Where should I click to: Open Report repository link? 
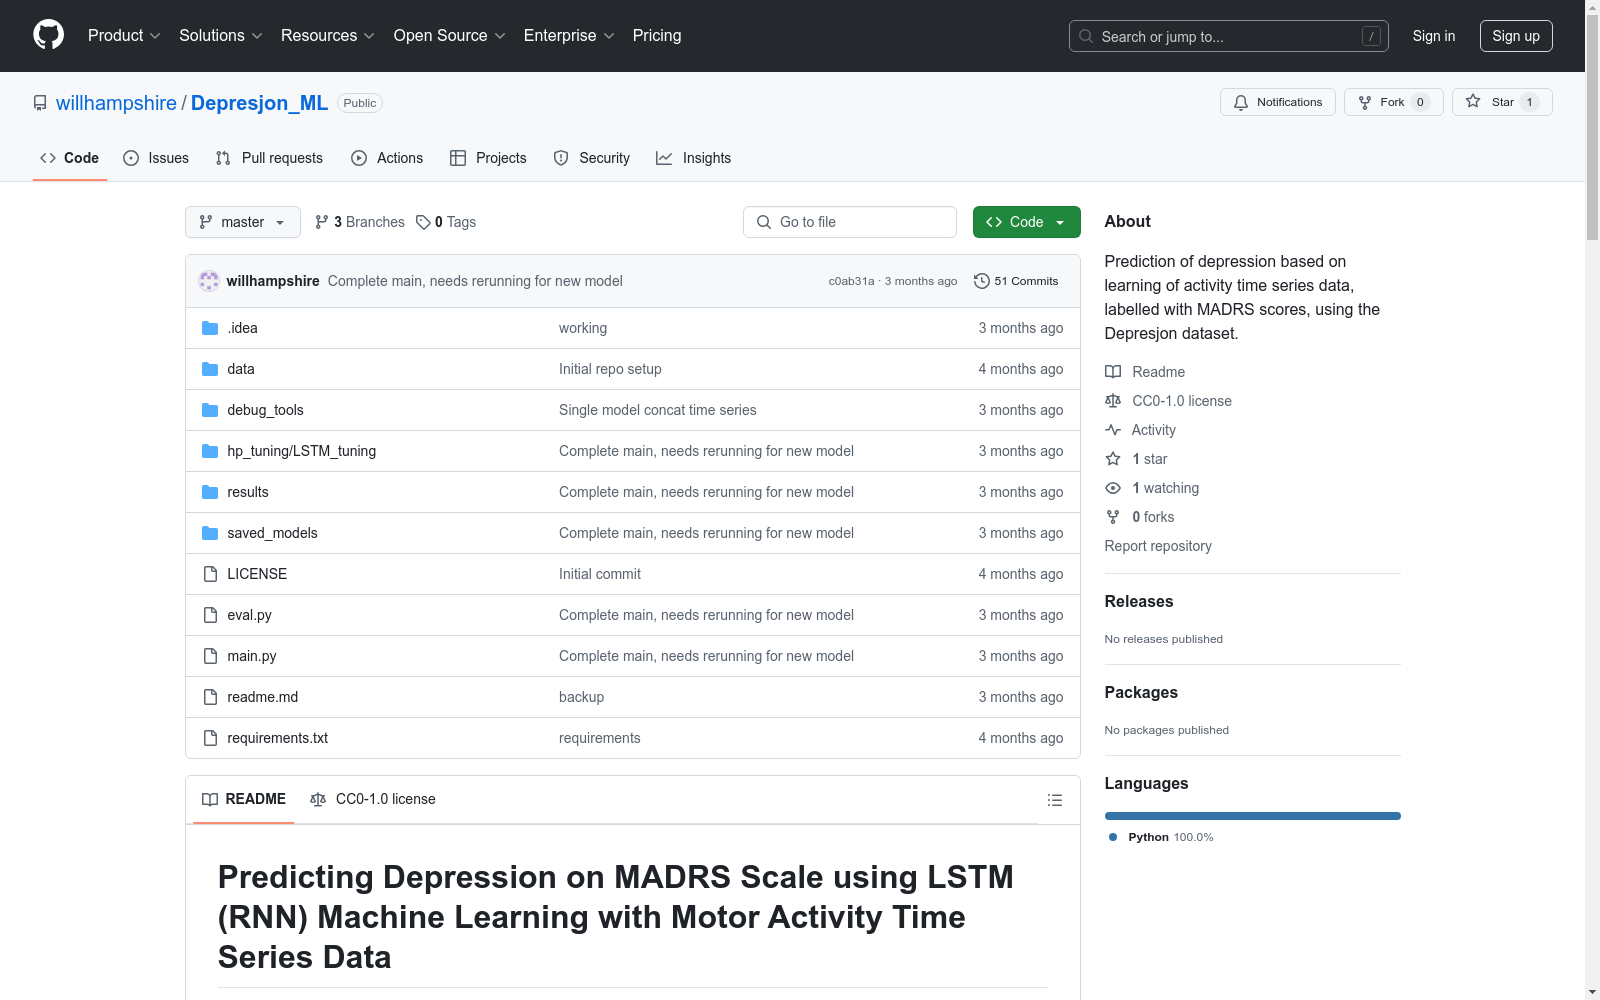[1158, 546]
